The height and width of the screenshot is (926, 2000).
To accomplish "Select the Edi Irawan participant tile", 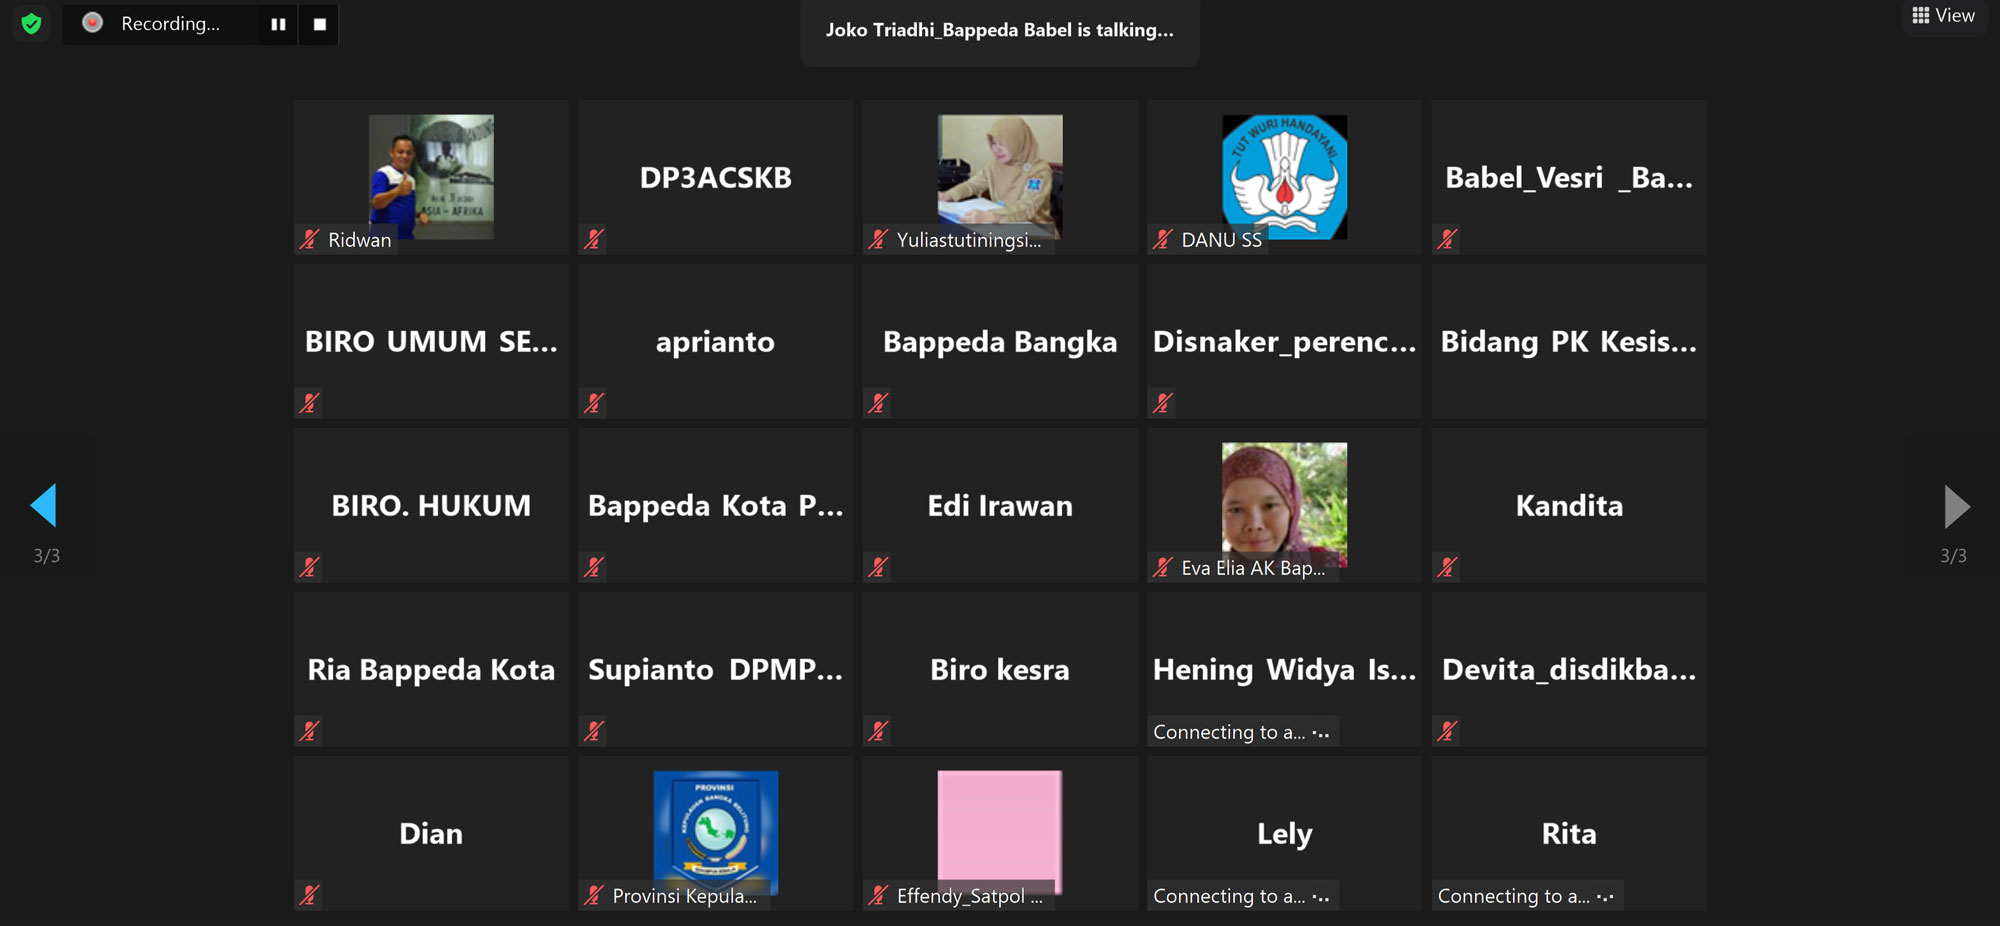I will [x=1000, y=505].
